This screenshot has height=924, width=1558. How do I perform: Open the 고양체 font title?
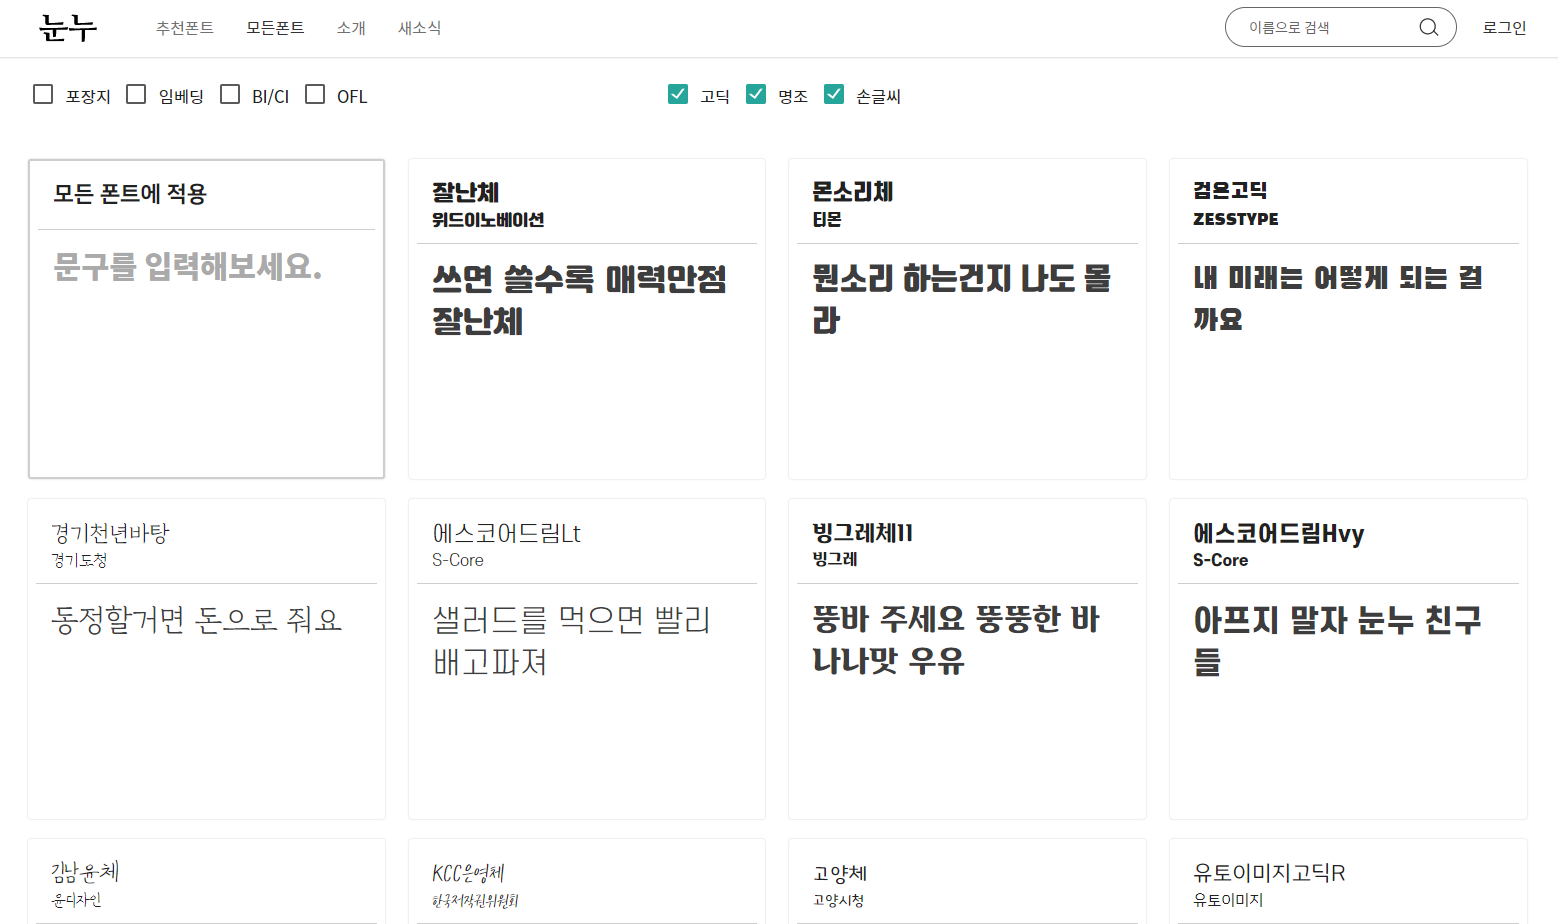[x=840, y=873]
